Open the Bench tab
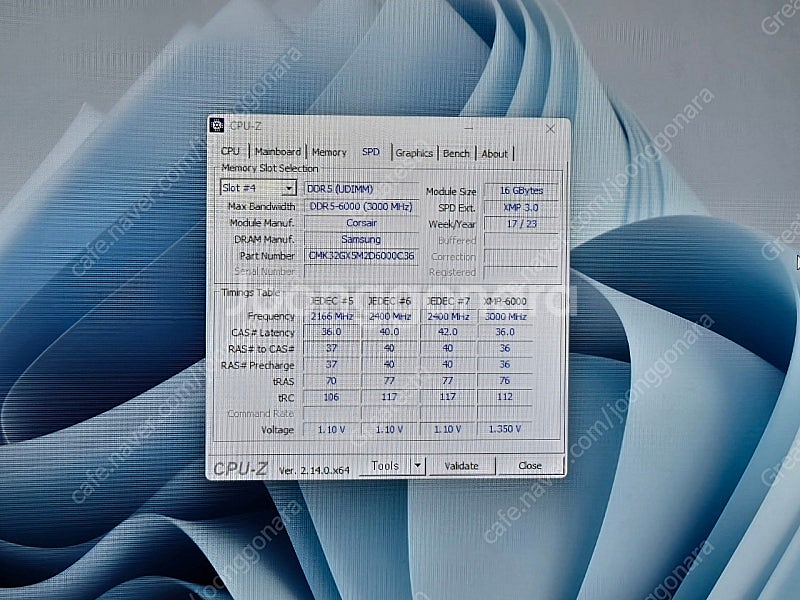This screenshot has width=800, height=600. 456,154
